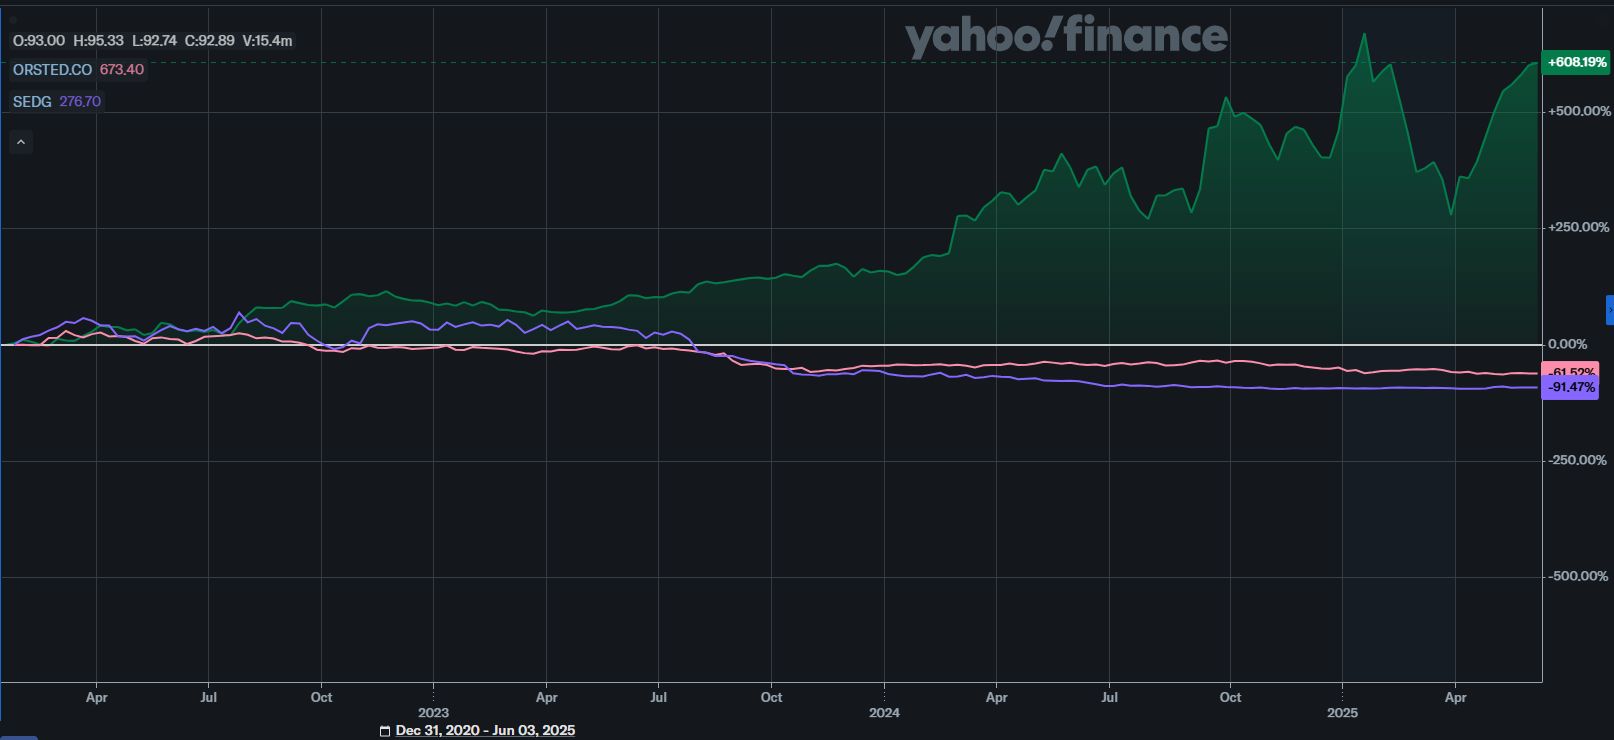Click the purple -91.47% price tag
Viewport: 1614px width, 740px height.
tap(1571, 388)
